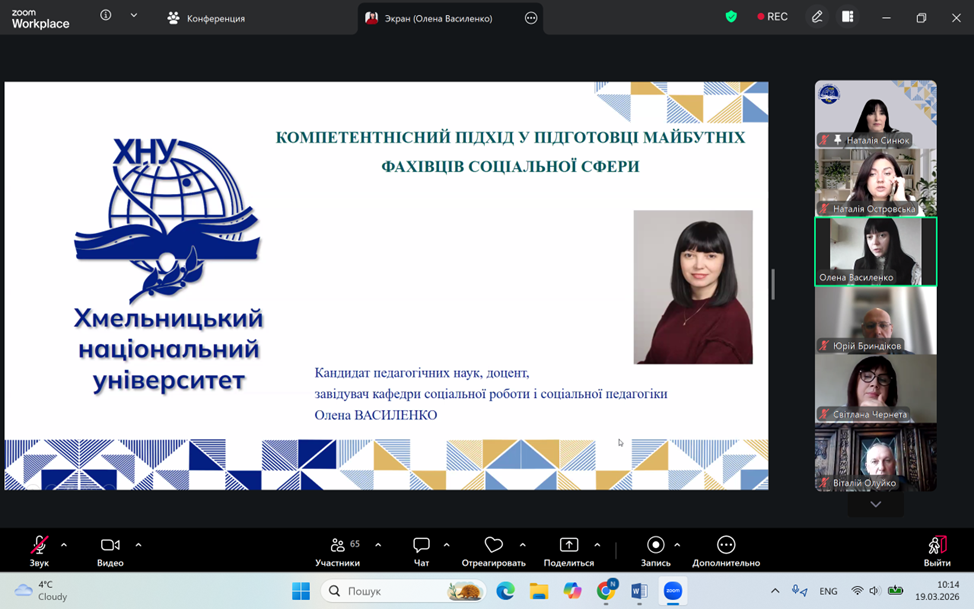Click the REC recording indicator
This screenshot has width=974, height=609.
point(772,17)
